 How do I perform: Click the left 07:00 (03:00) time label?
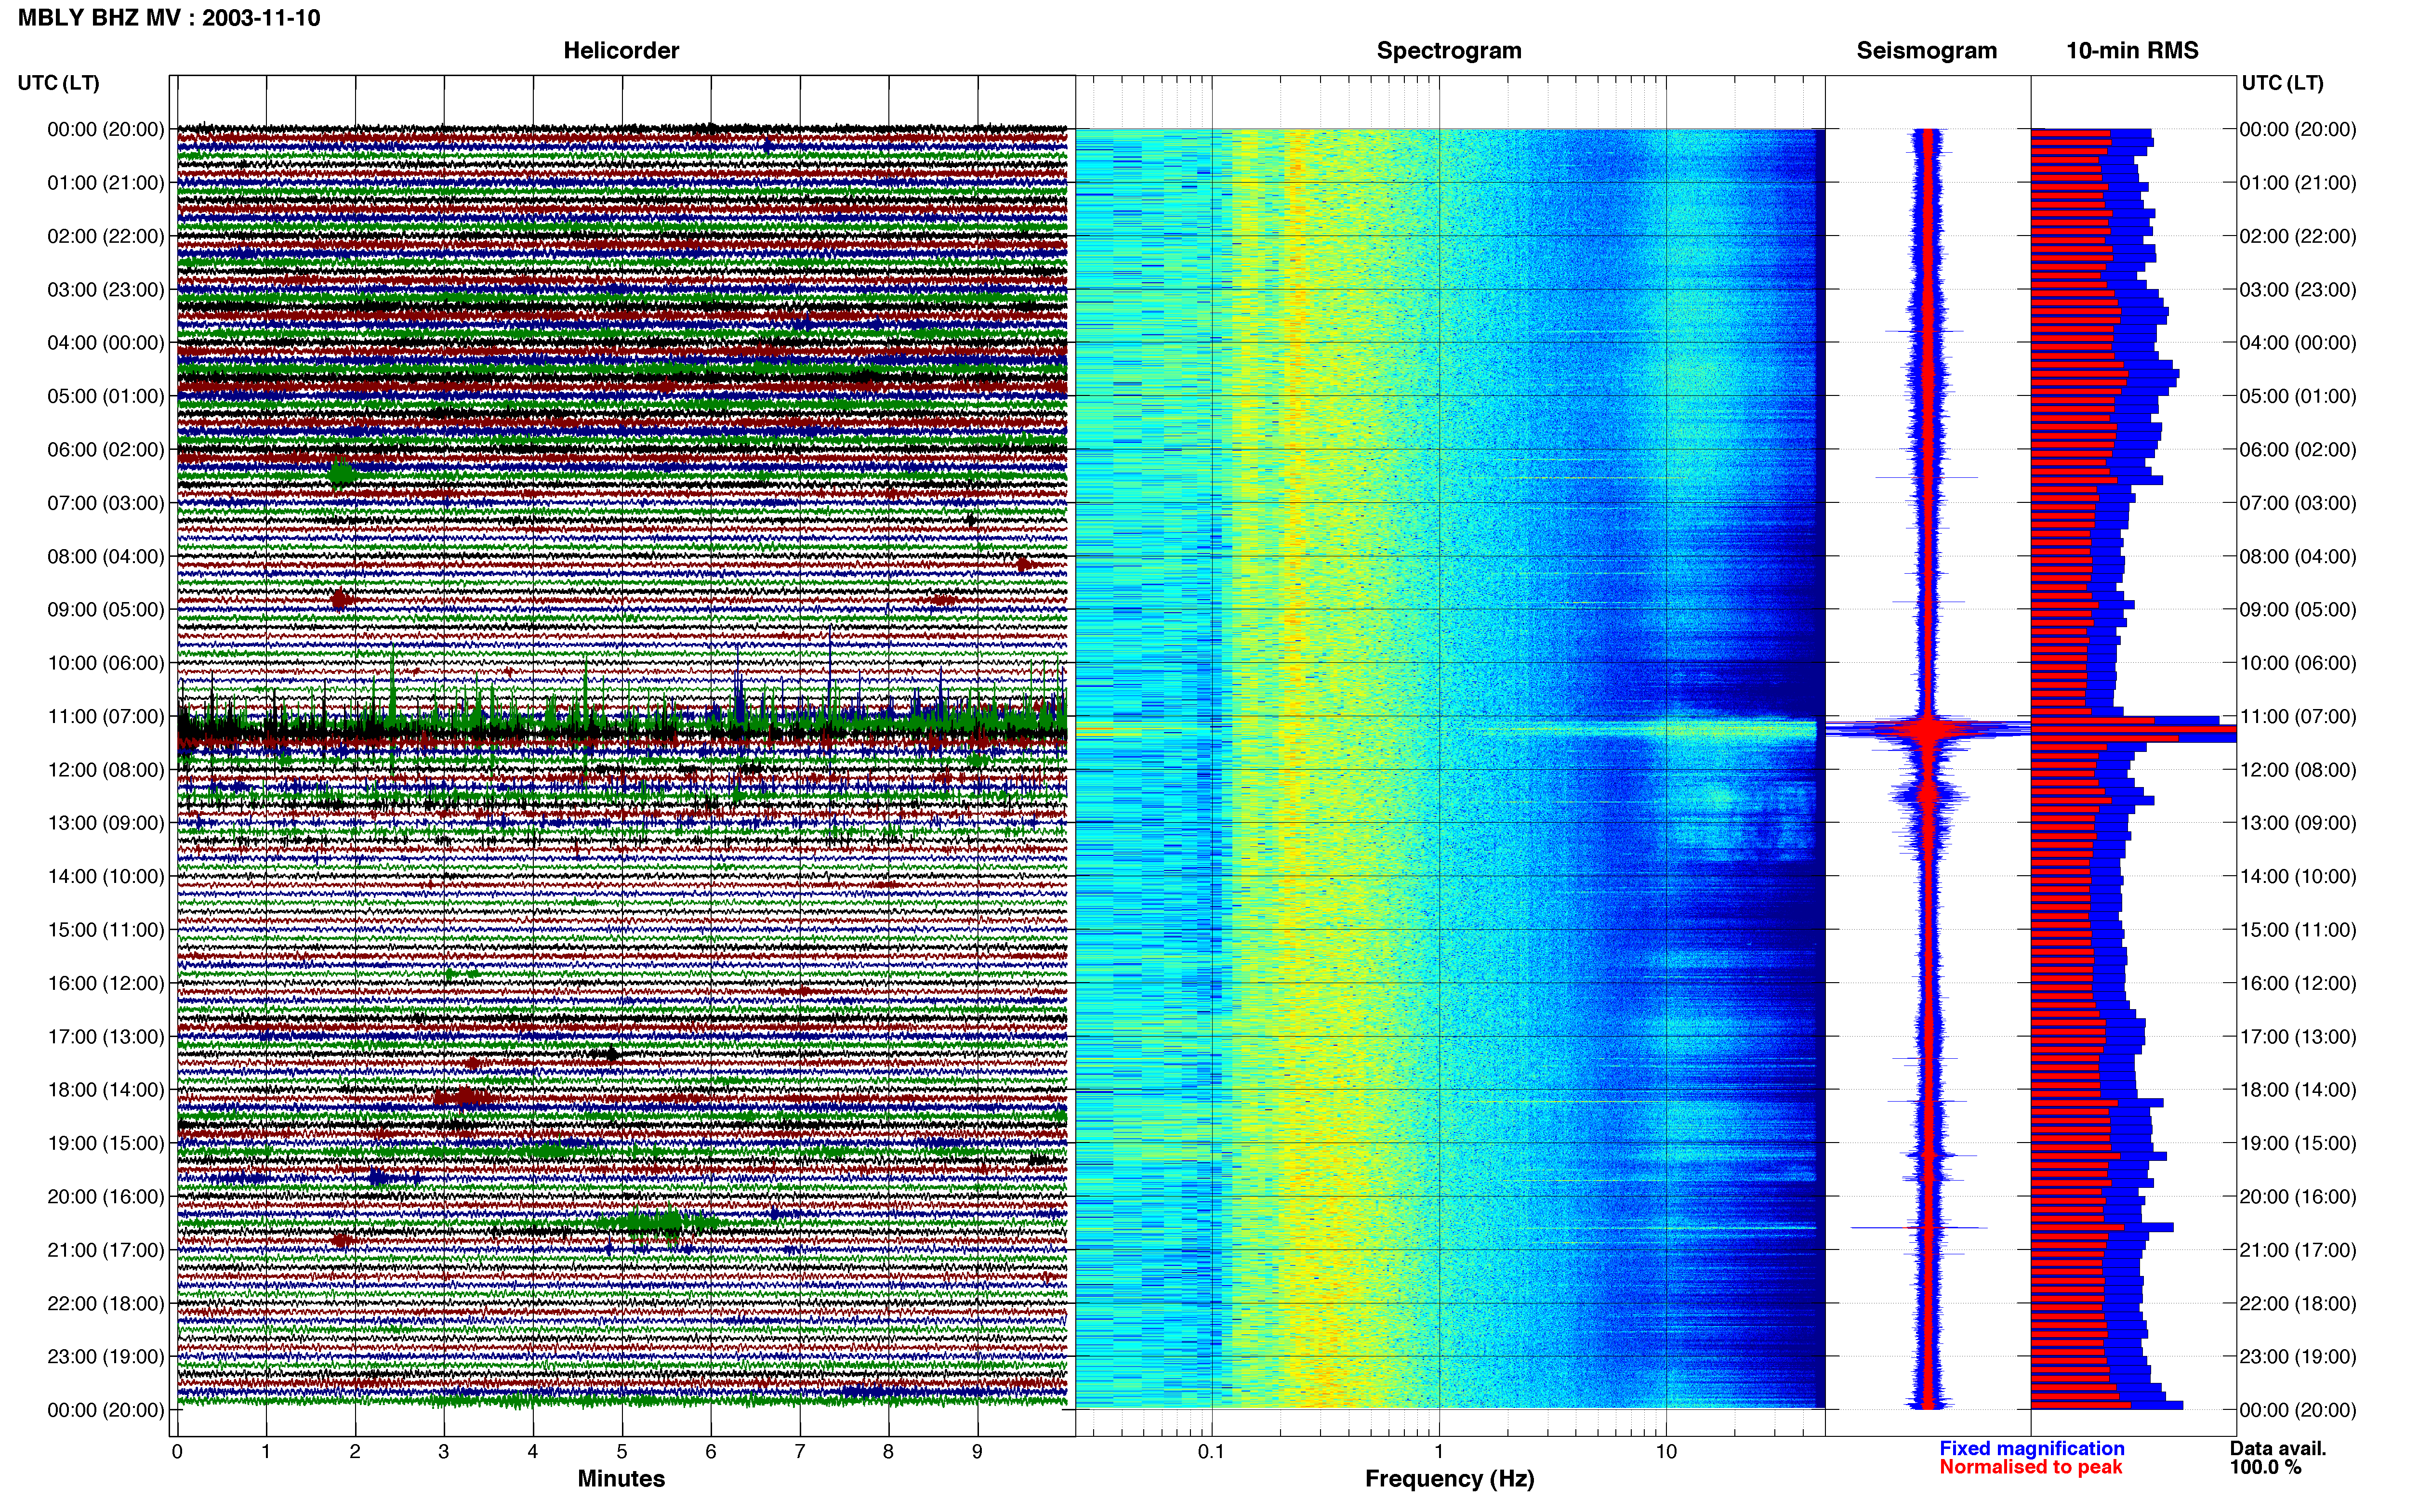[106, 503]
